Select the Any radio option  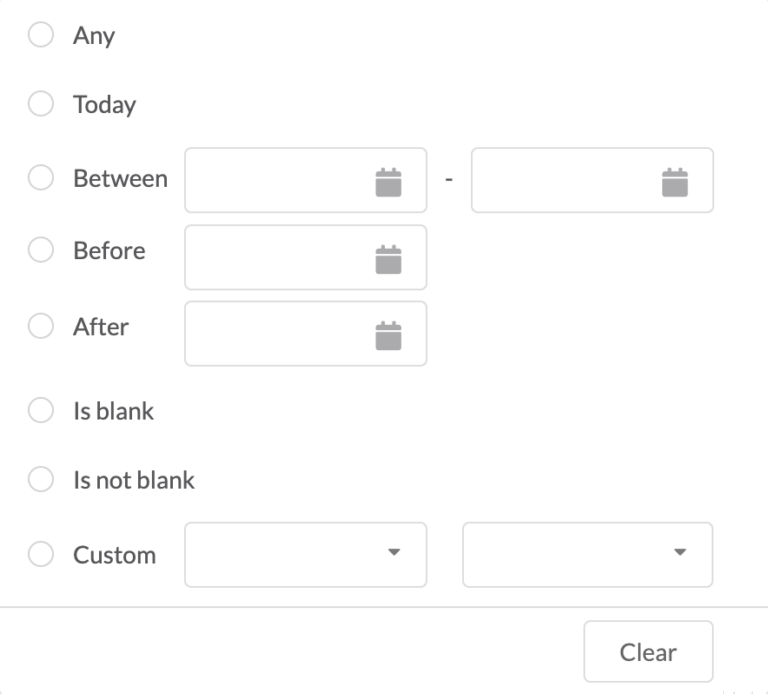coord(41,34)
